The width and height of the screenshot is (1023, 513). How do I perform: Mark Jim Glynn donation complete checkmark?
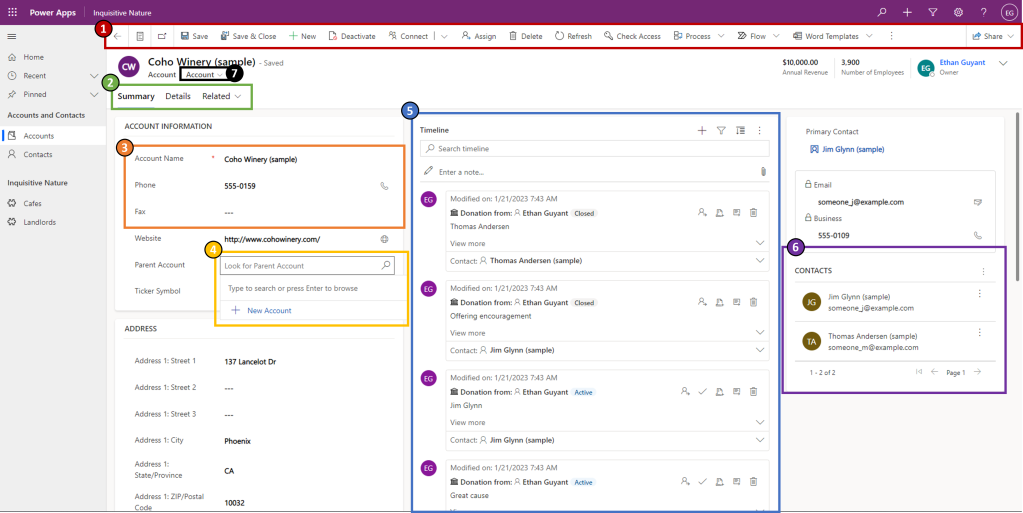tap(702, 392)
